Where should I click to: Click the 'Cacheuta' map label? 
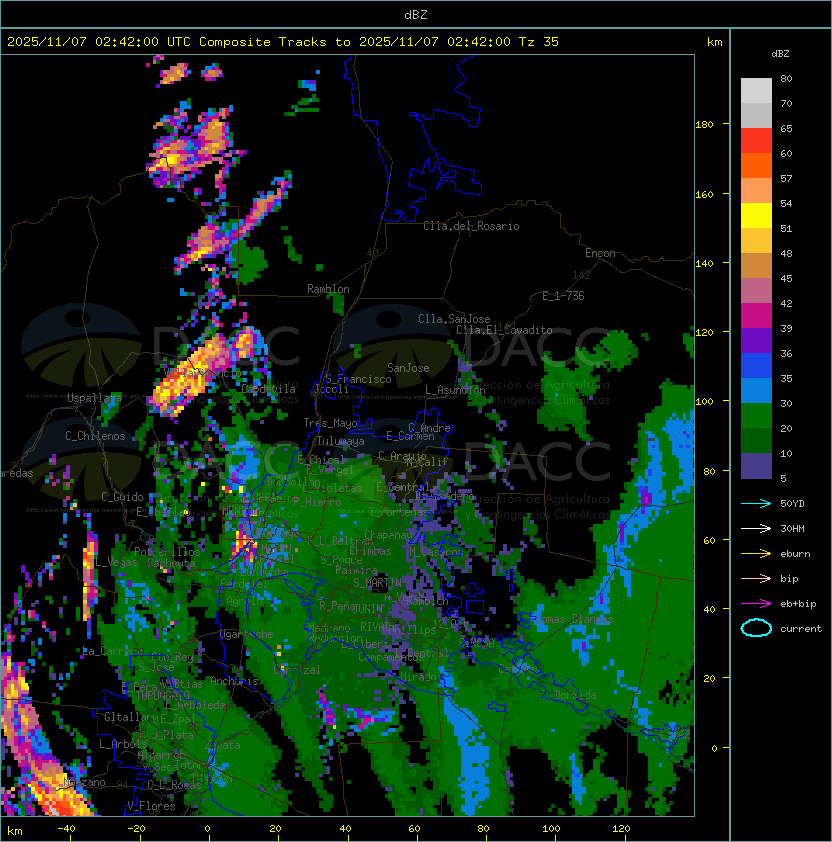coord(171,563)
